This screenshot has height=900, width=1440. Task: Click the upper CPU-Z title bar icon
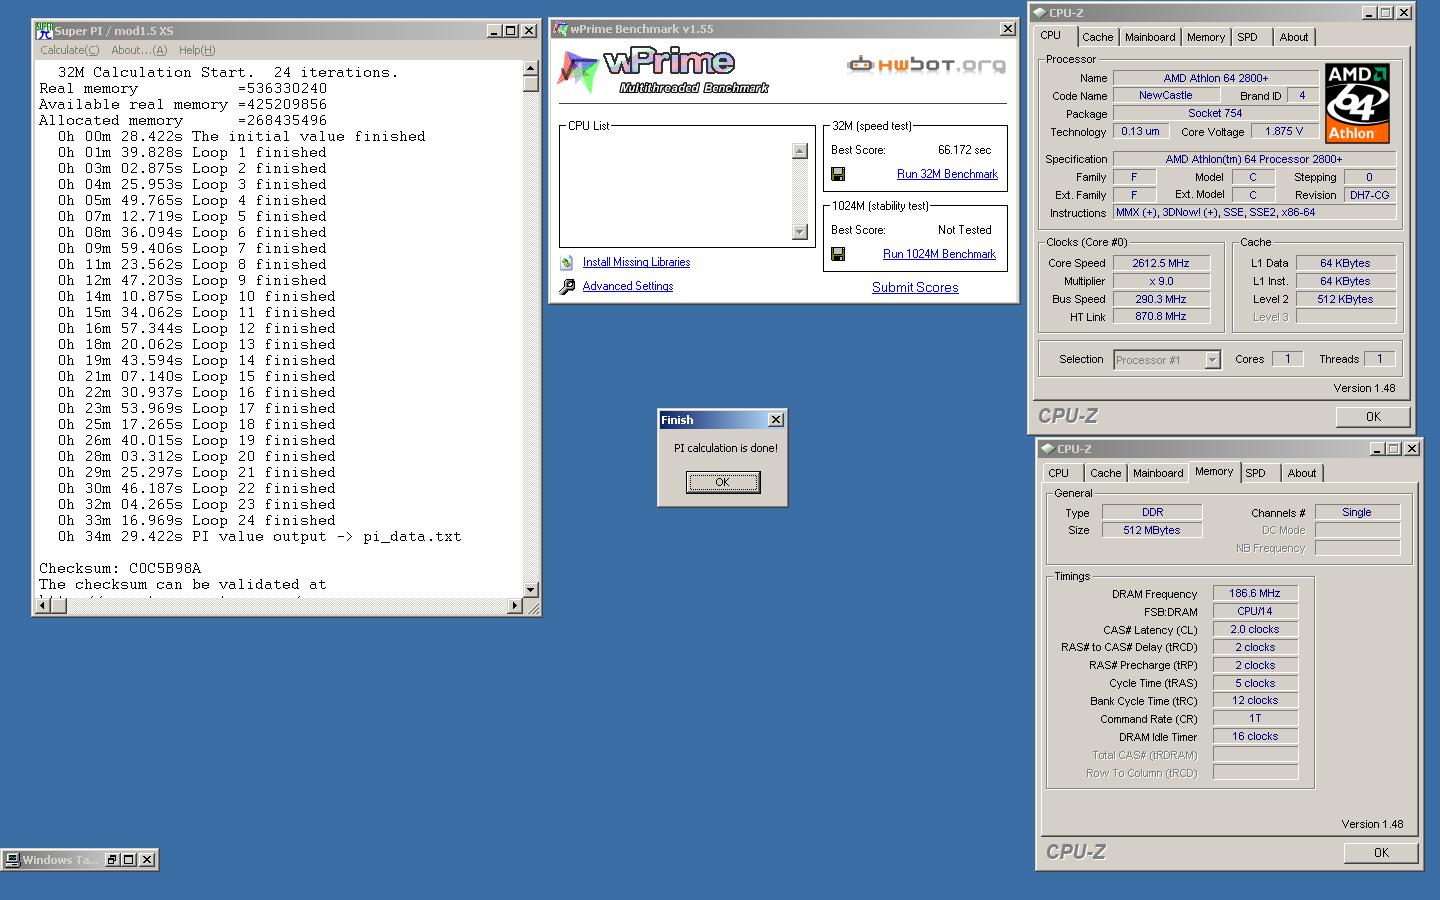[x=1040, y=13]
